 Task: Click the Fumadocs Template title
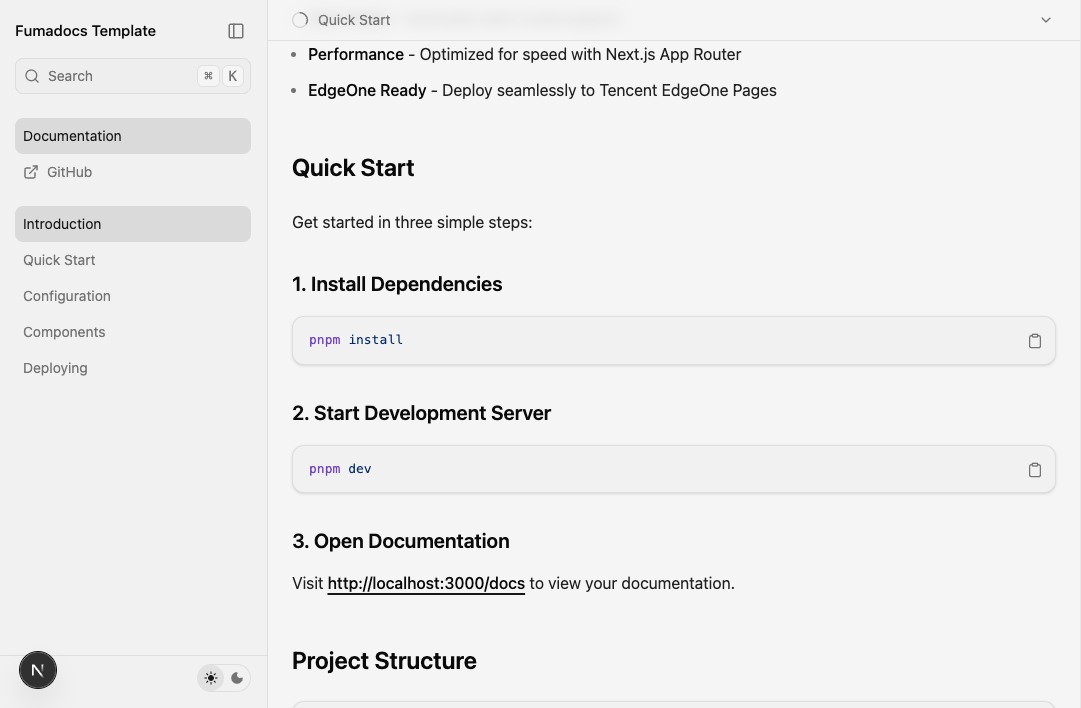(85, 31)
